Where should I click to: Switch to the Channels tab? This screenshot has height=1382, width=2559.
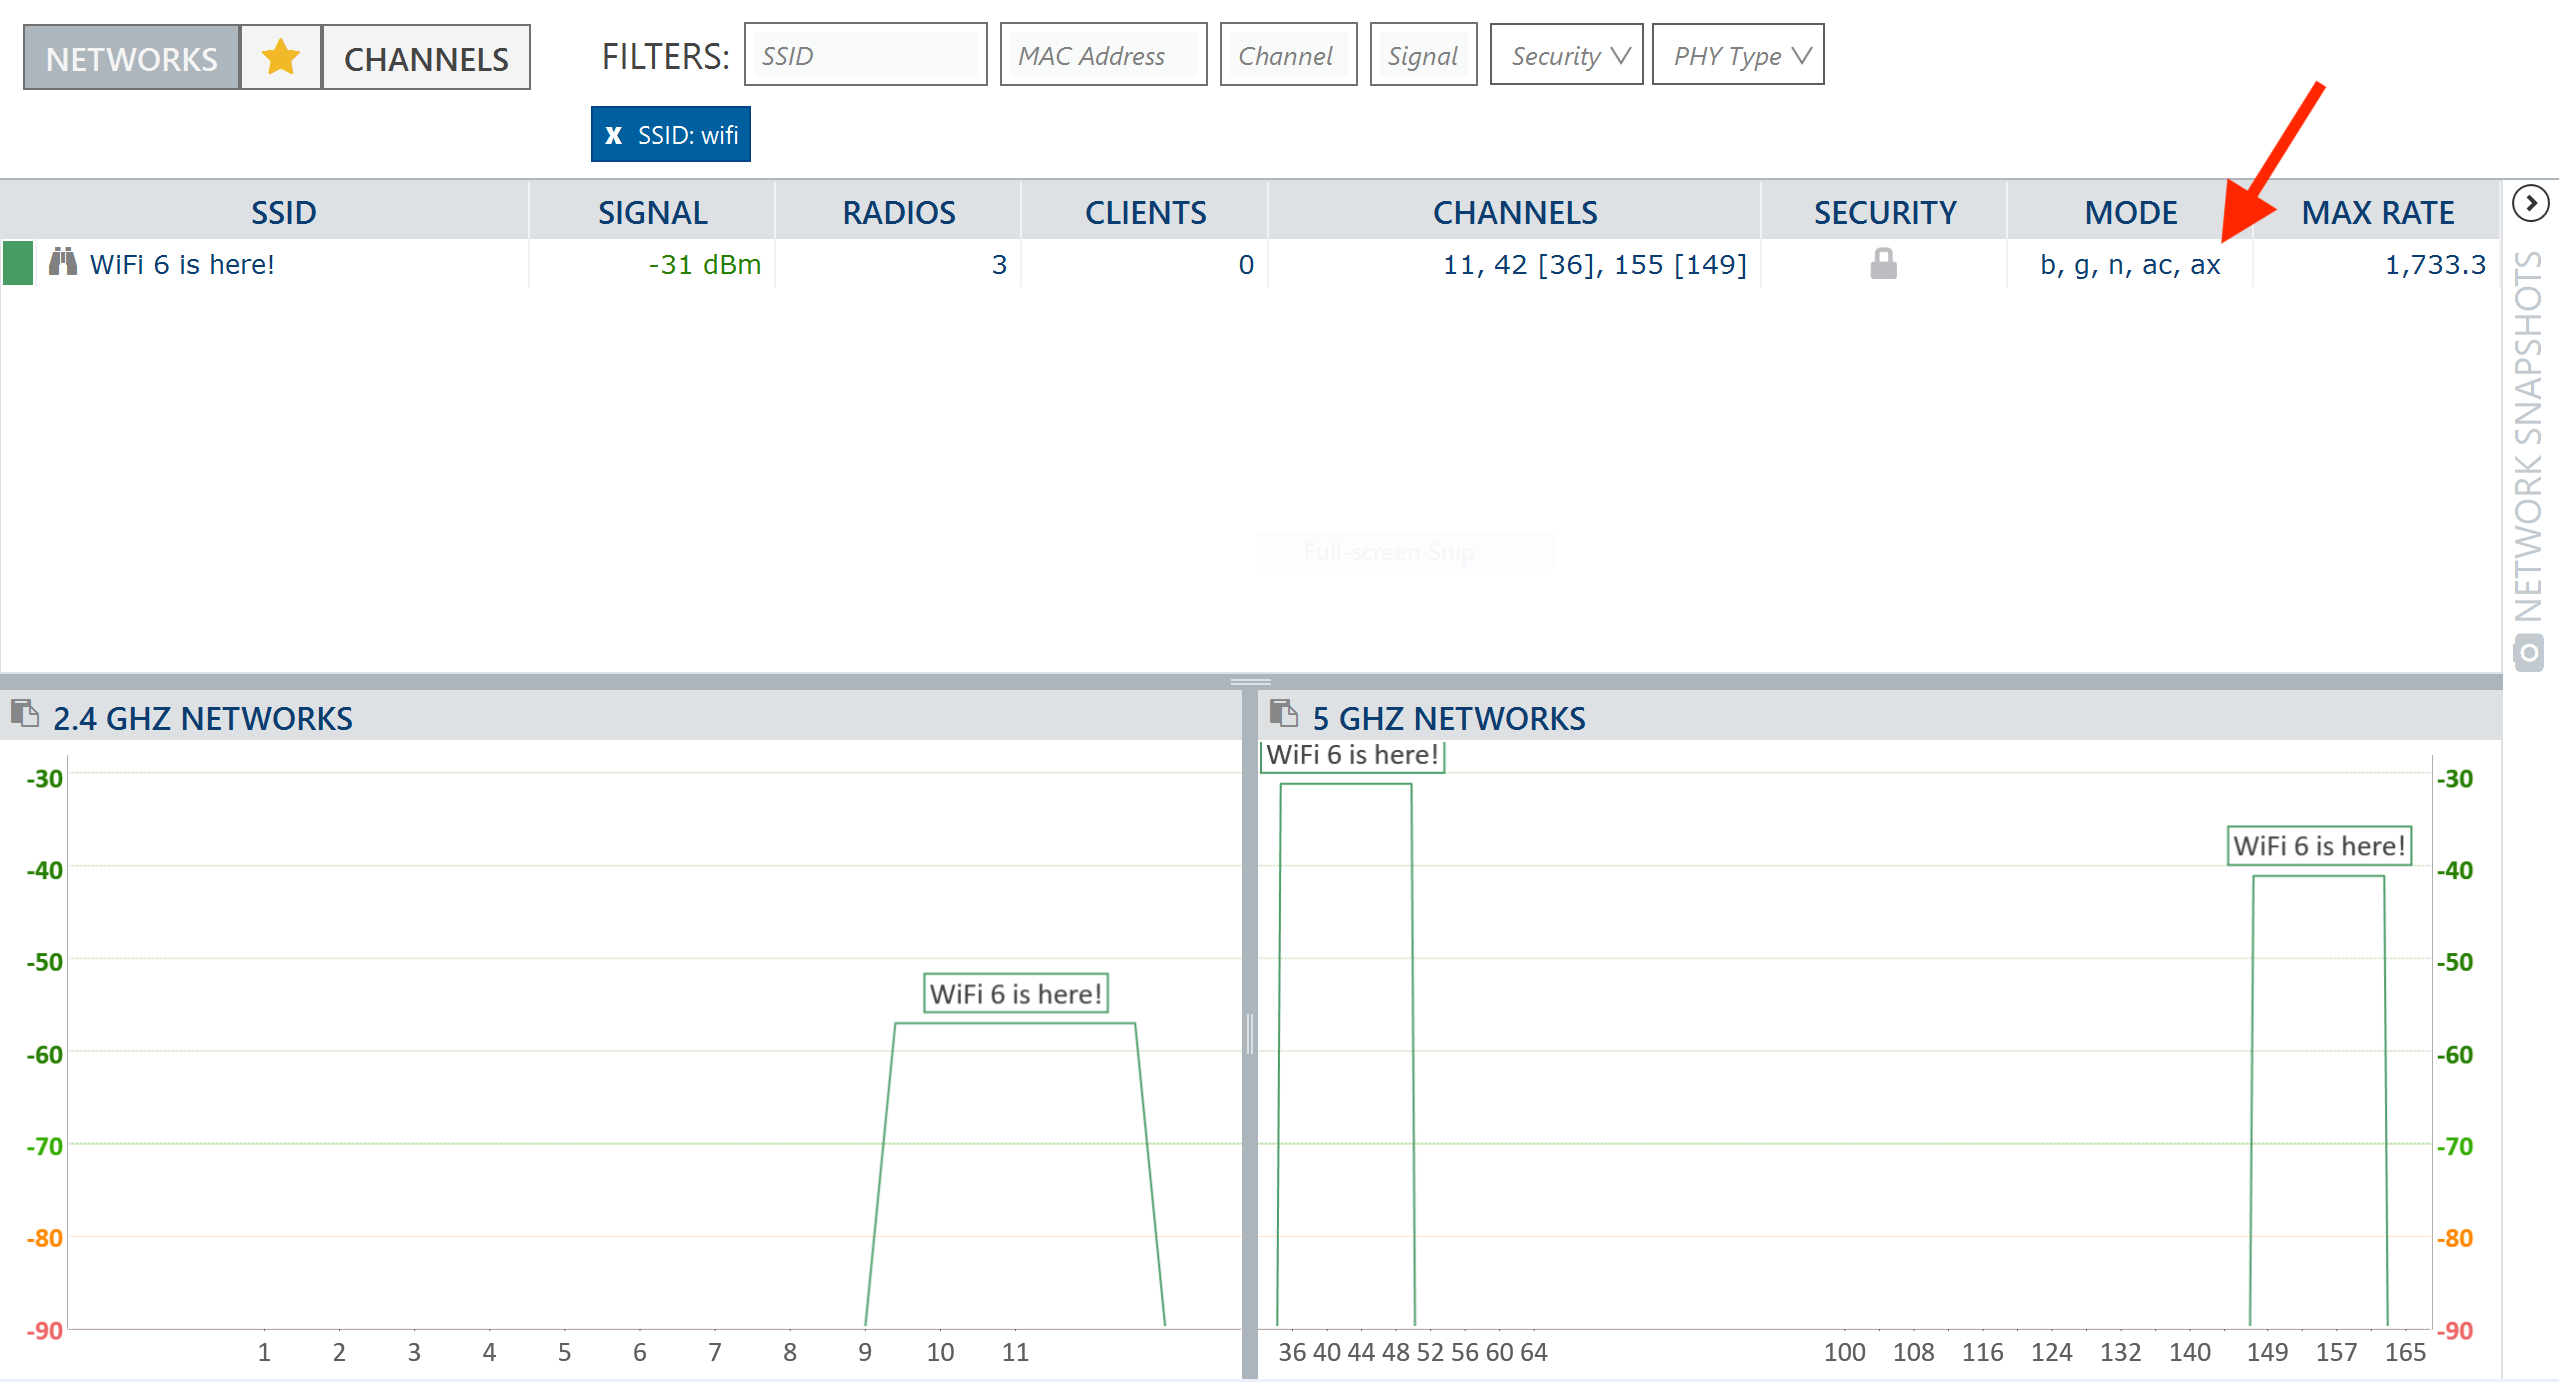[x=426, y=58]
